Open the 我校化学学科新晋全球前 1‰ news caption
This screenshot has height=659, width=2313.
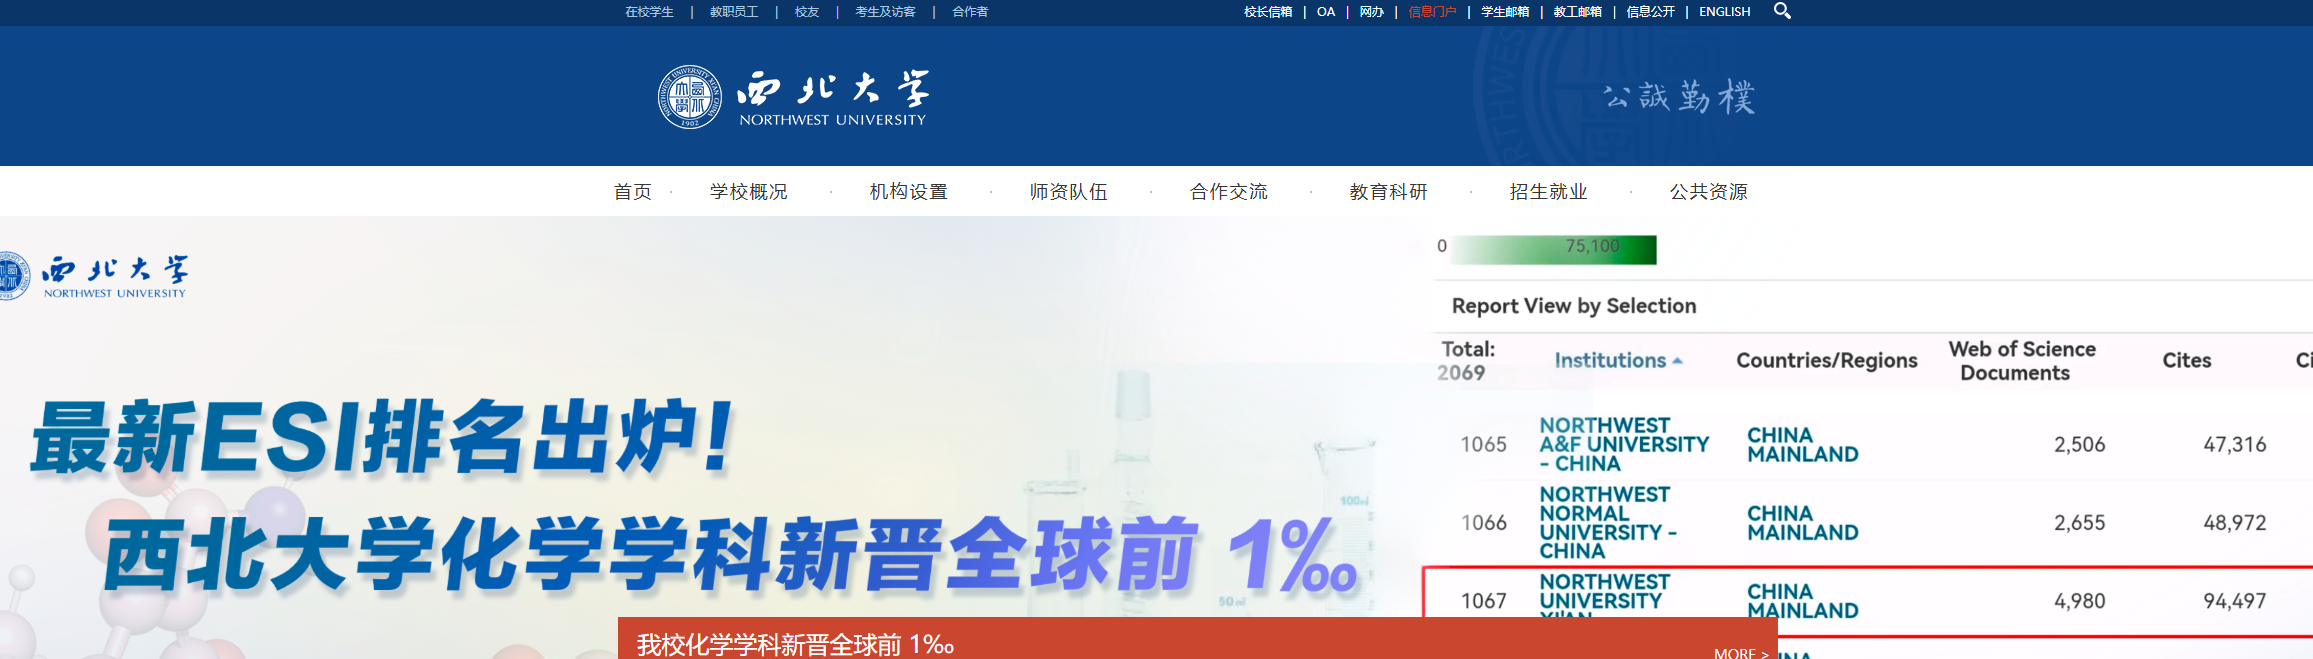coord(796,645)
